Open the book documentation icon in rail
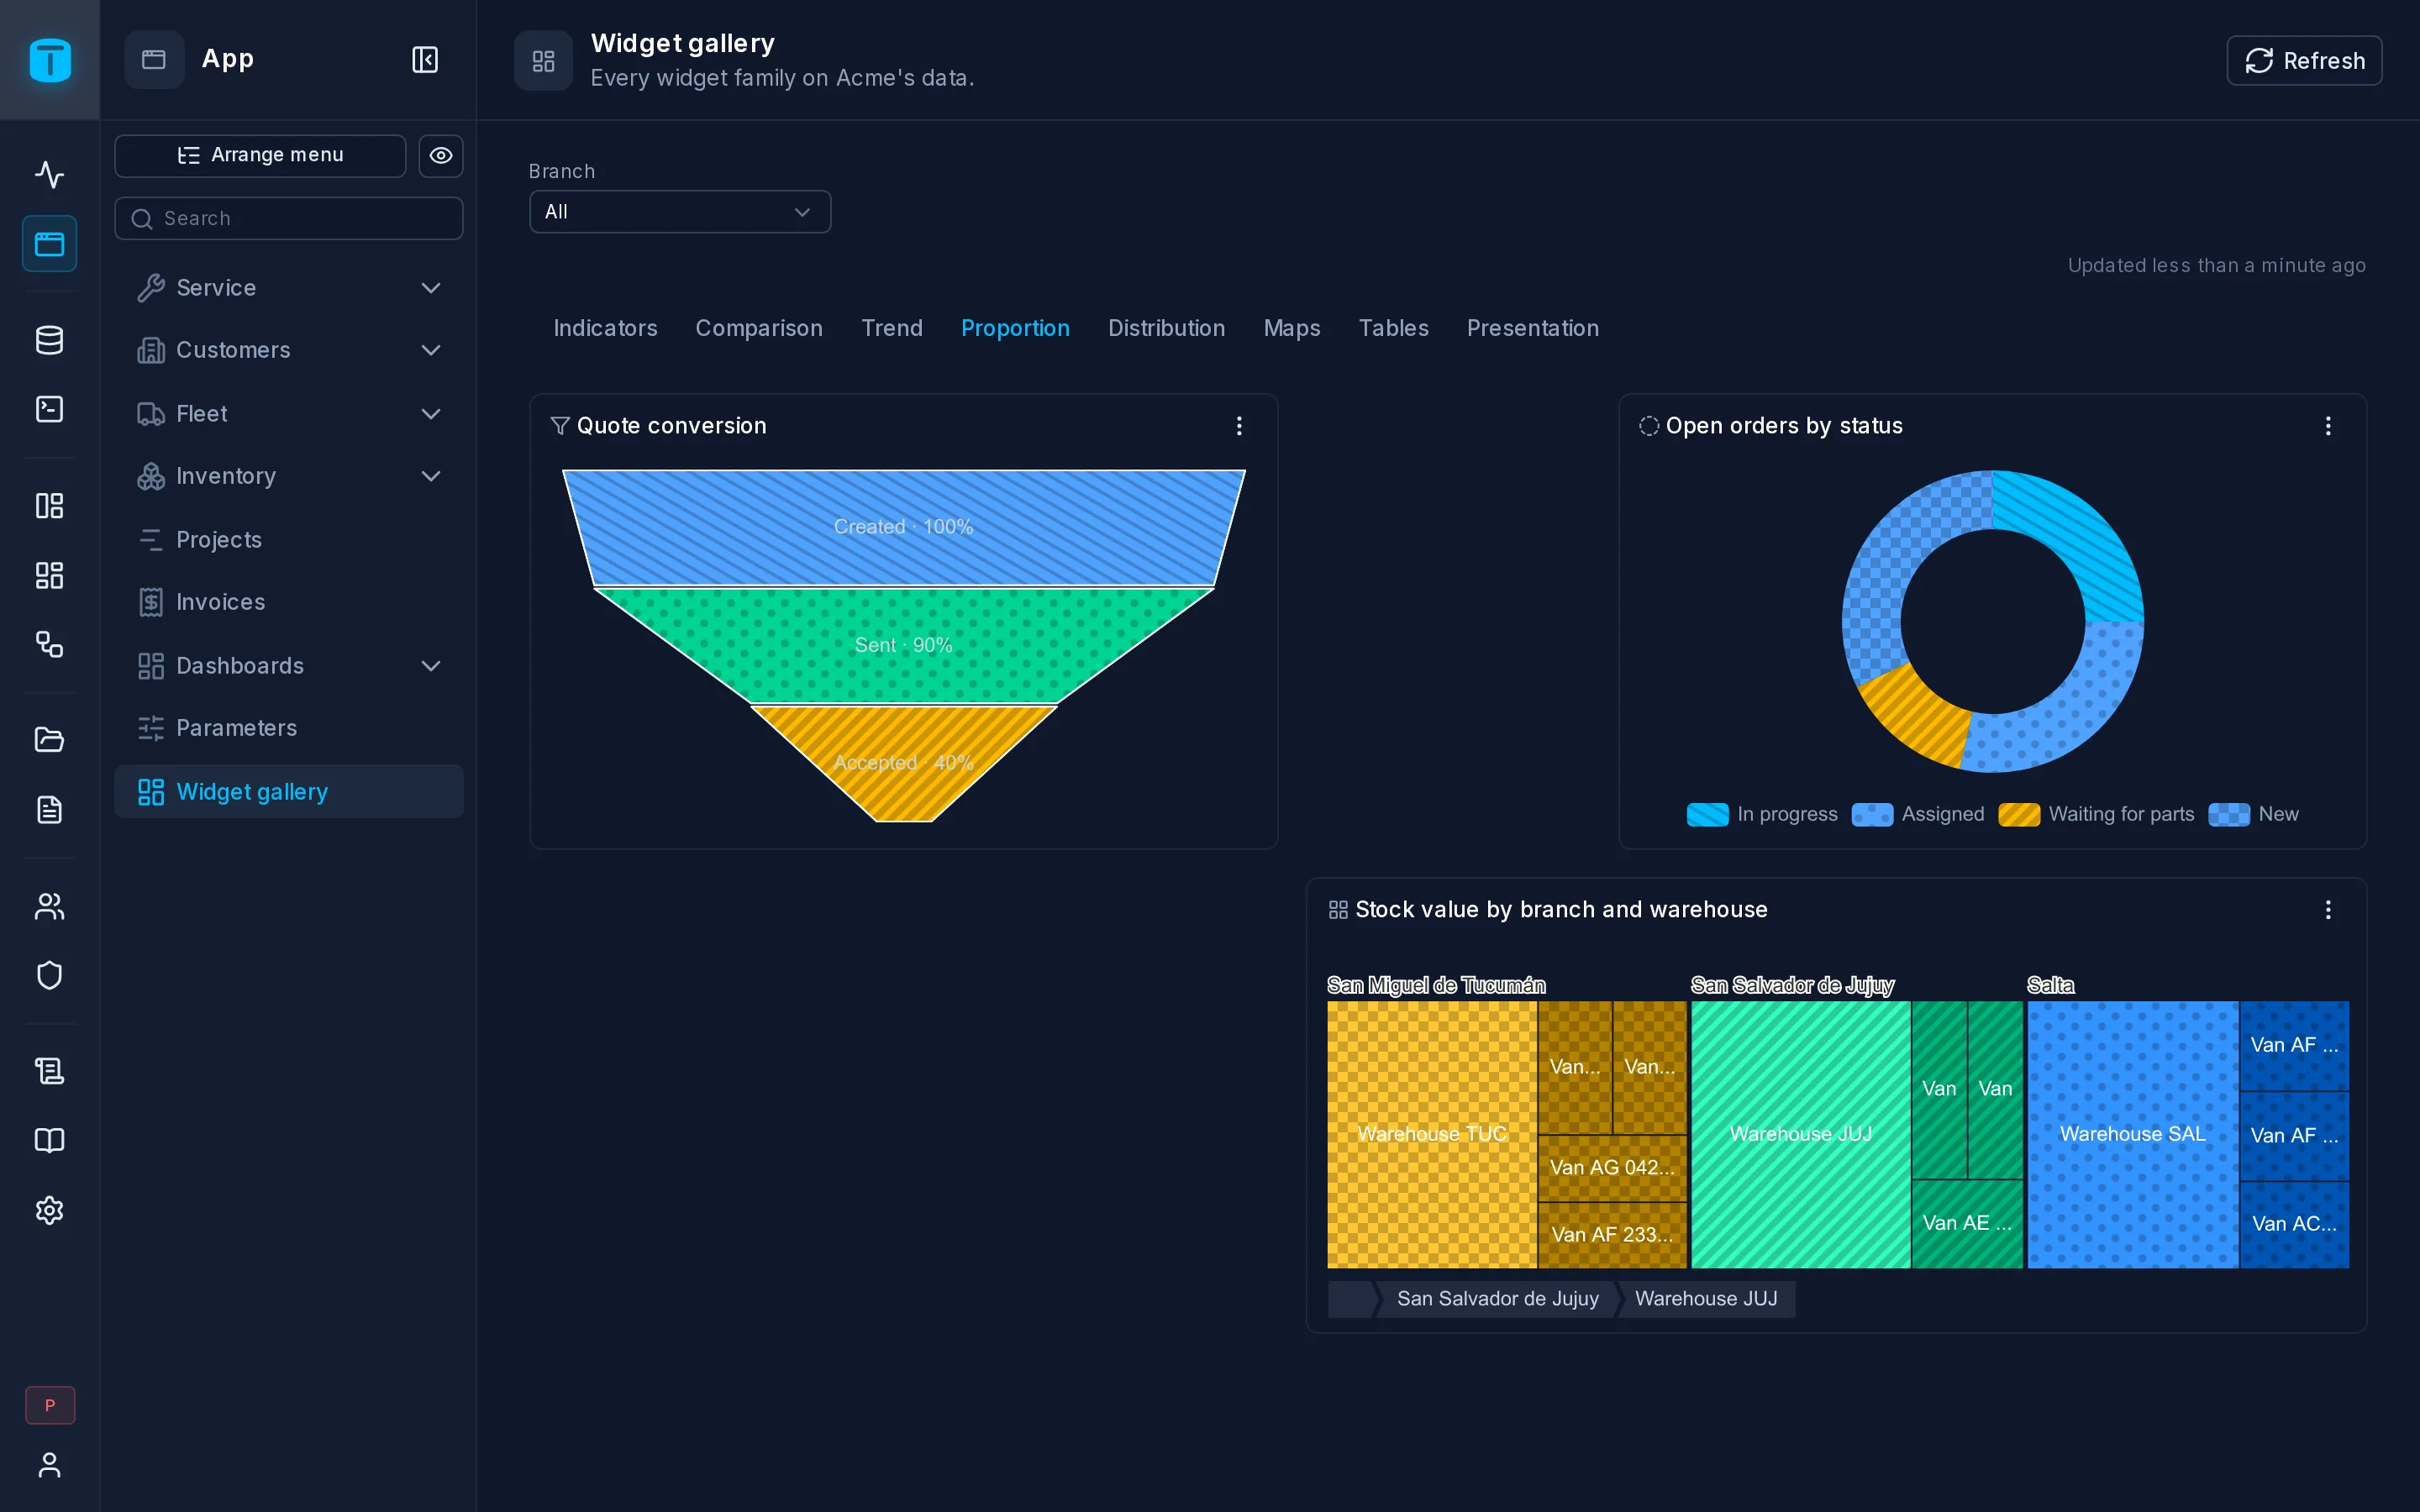This screenshot has width=2420, height=1512. point(49,1140)
